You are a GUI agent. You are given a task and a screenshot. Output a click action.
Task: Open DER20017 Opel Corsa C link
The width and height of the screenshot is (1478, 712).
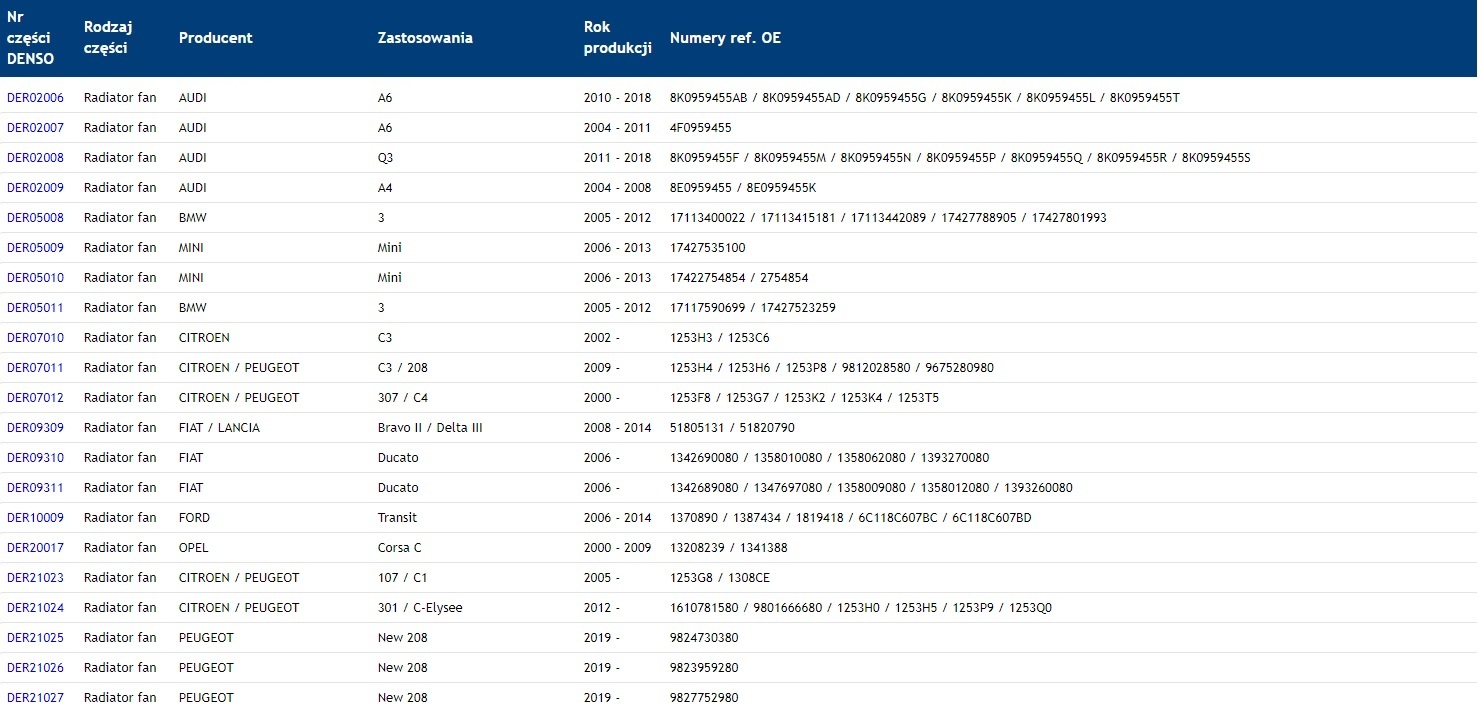[35, 548]
